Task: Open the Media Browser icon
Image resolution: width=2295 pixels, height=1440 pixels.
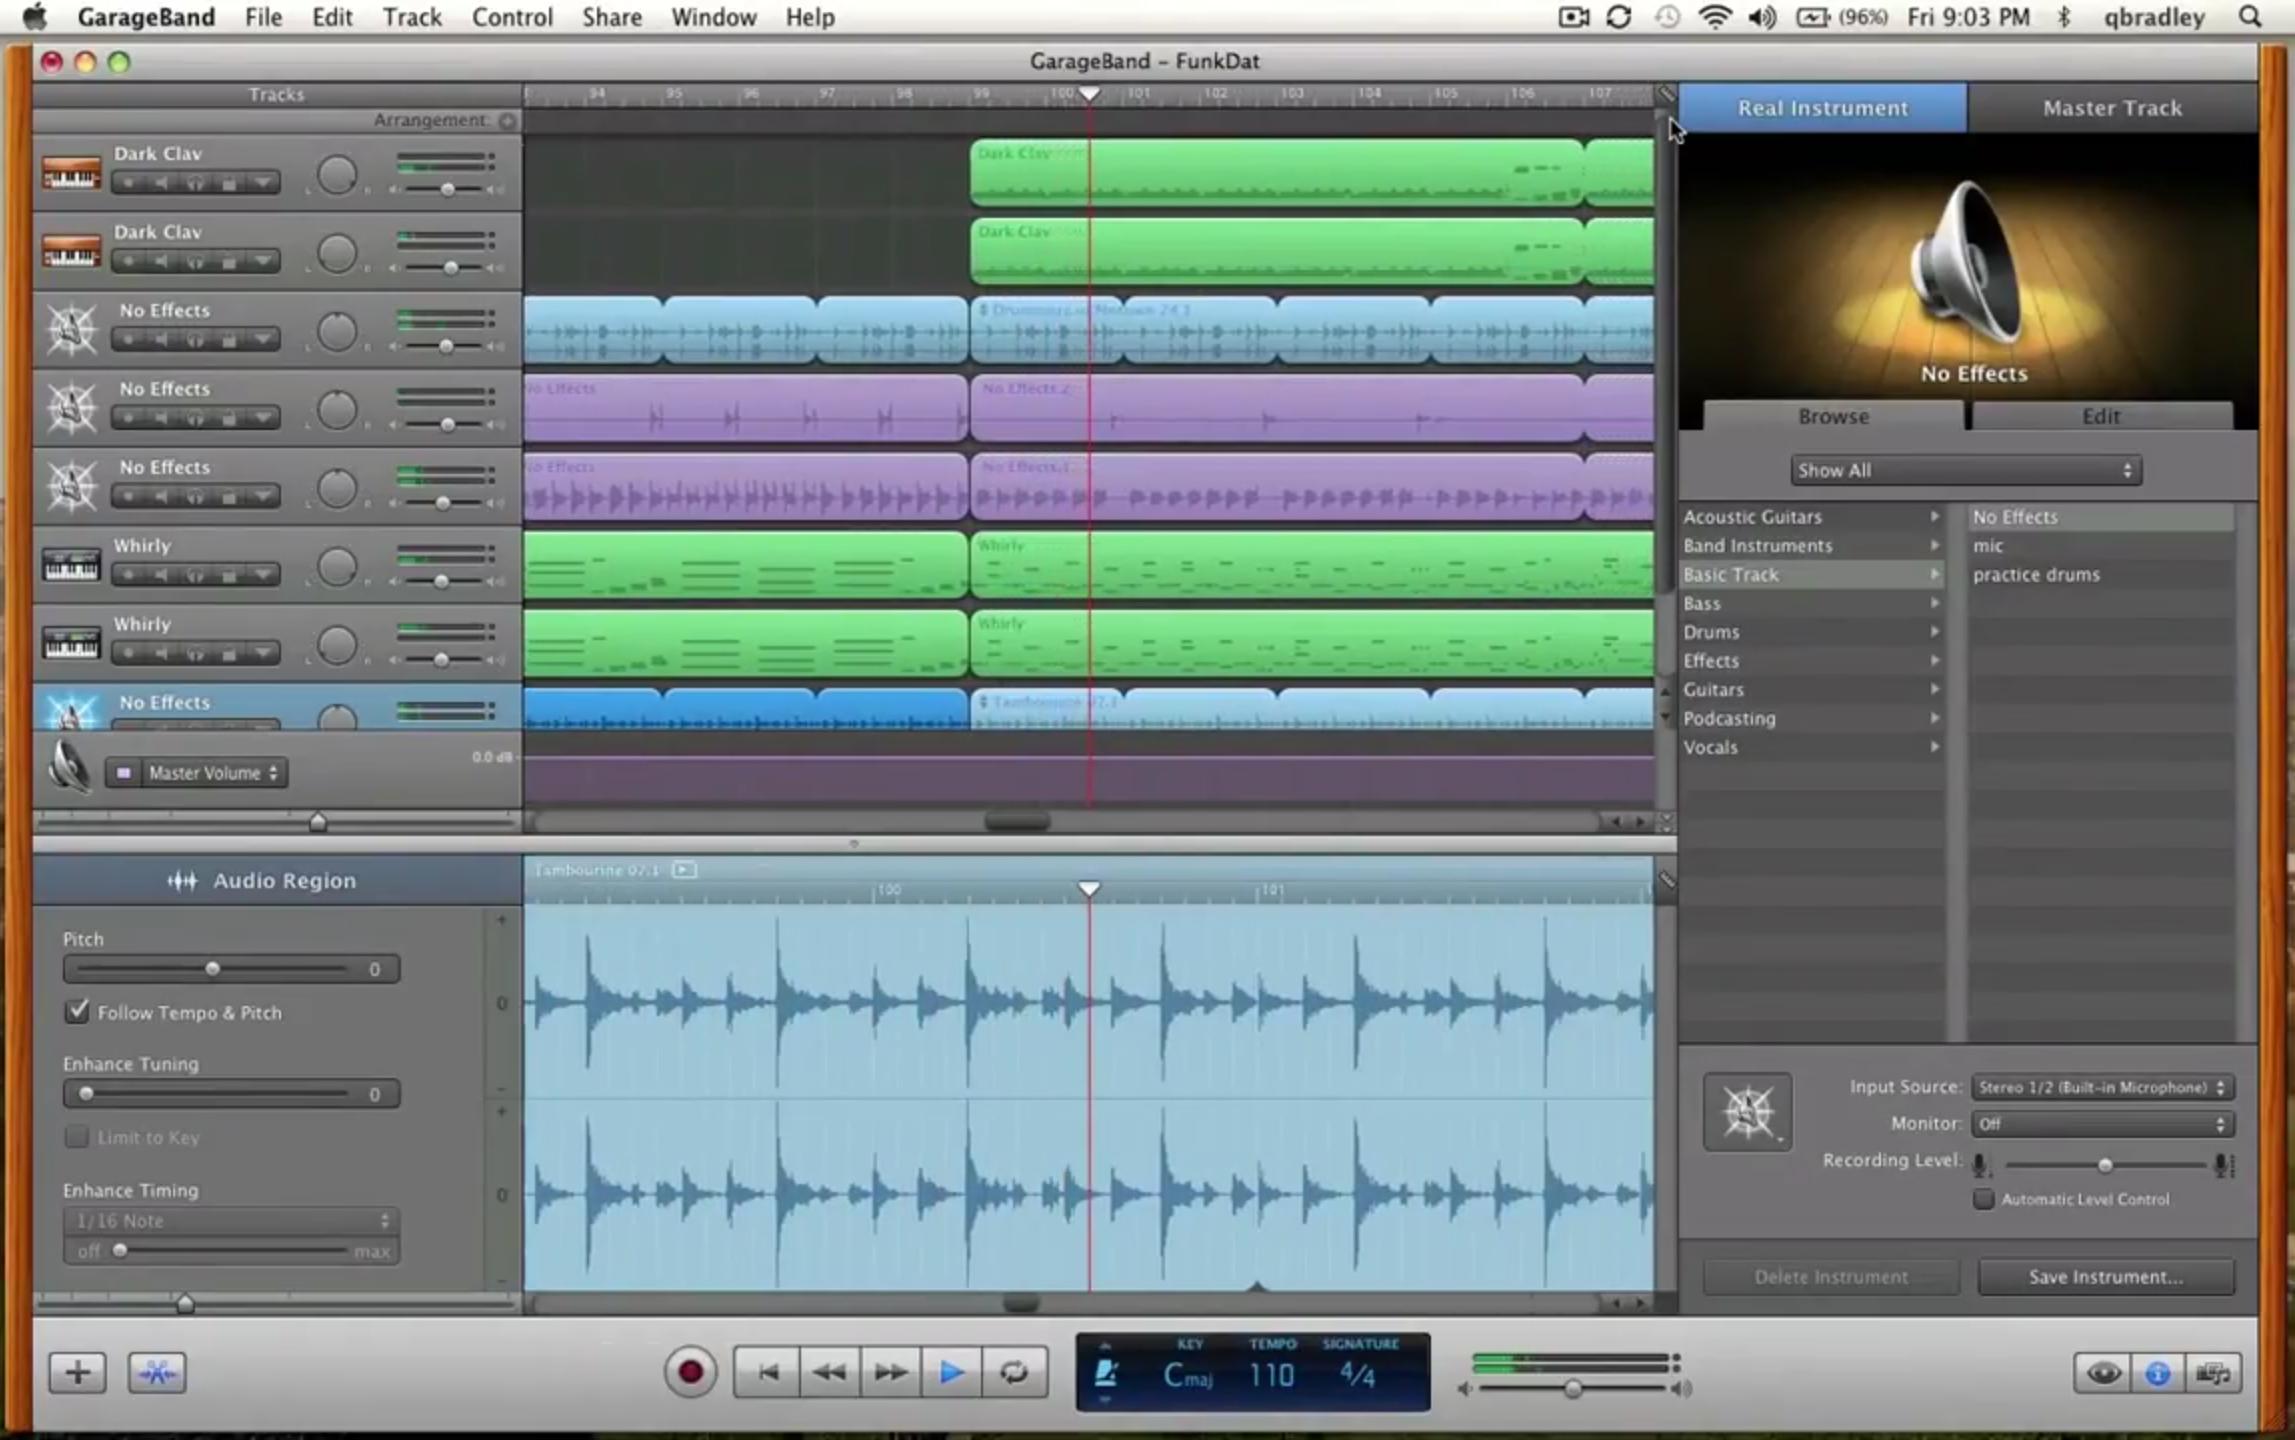Action: point(2213,1373)
